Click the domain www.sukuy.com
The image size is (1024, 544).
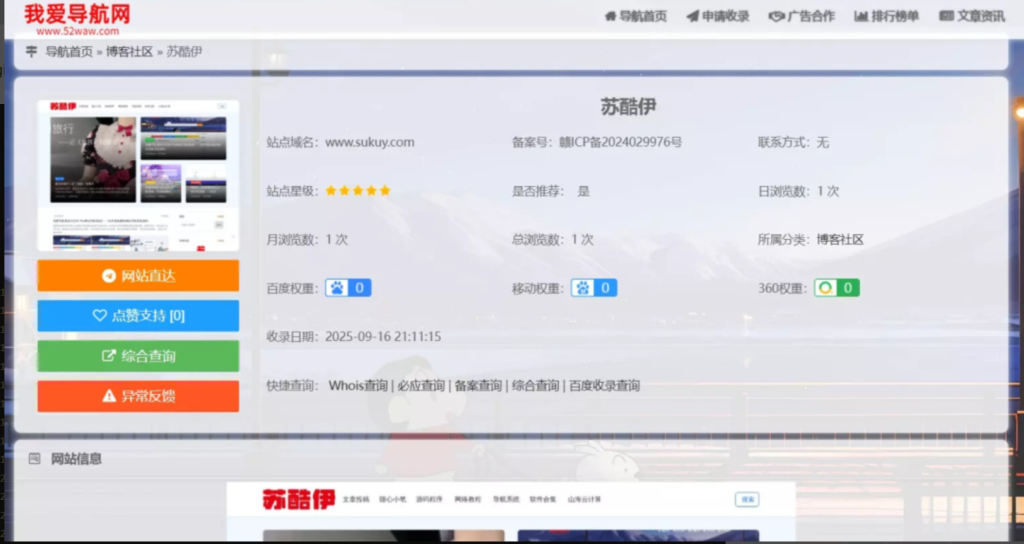click(370, 142)
